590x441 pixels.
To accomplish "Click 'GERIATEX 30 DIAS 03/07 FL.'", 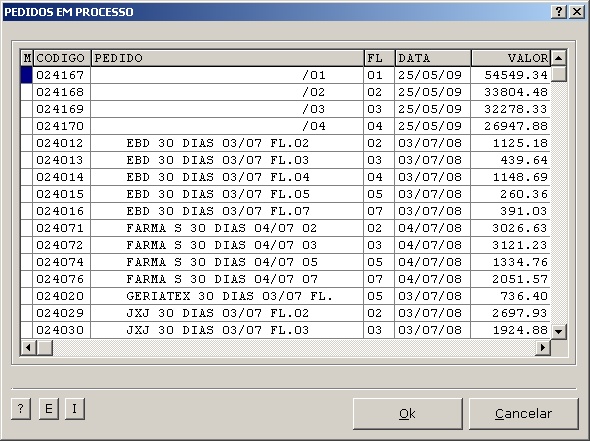I will point(230,296).
